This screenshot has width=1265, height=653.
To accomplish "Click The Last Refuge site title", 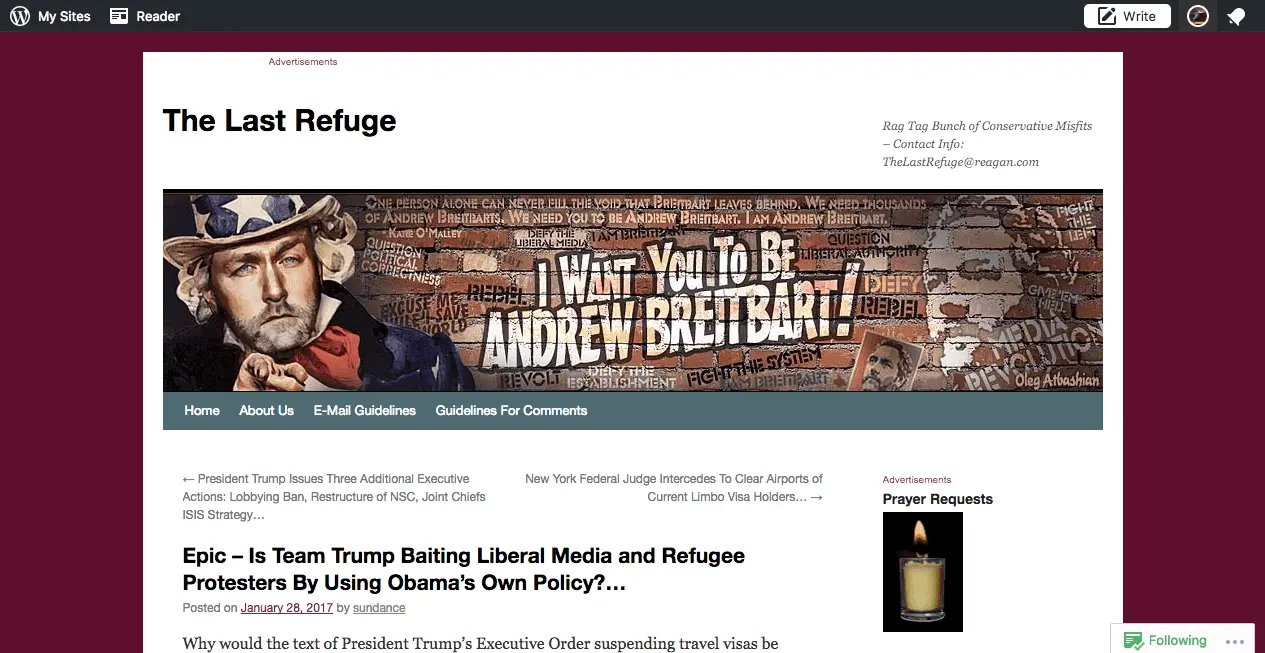I will (x=279, y=121).
